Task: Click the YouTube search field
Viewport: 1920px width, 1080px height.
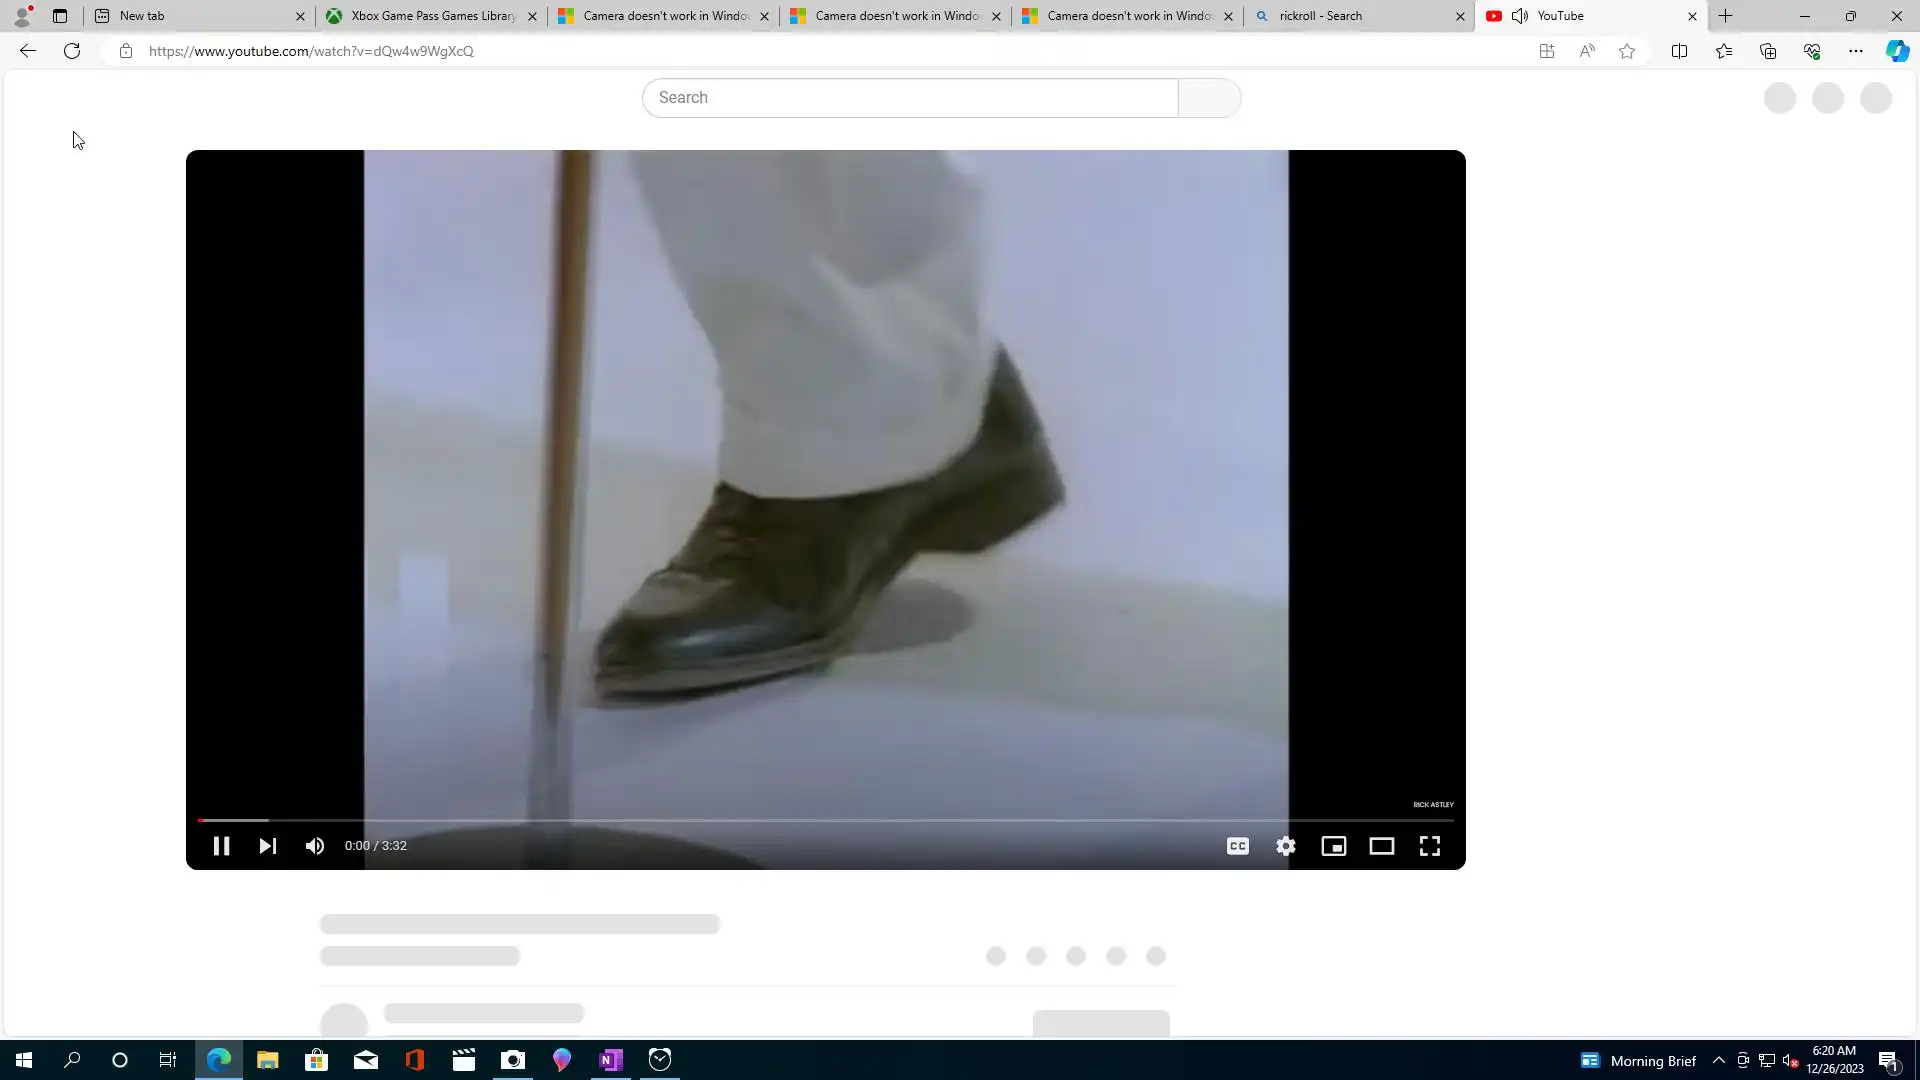Action: pos(910,98)
